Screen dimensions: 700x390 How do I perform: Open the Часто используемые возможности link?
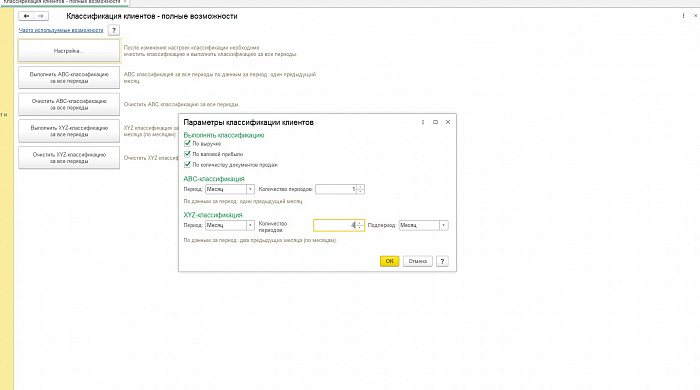tap(61, 30)
